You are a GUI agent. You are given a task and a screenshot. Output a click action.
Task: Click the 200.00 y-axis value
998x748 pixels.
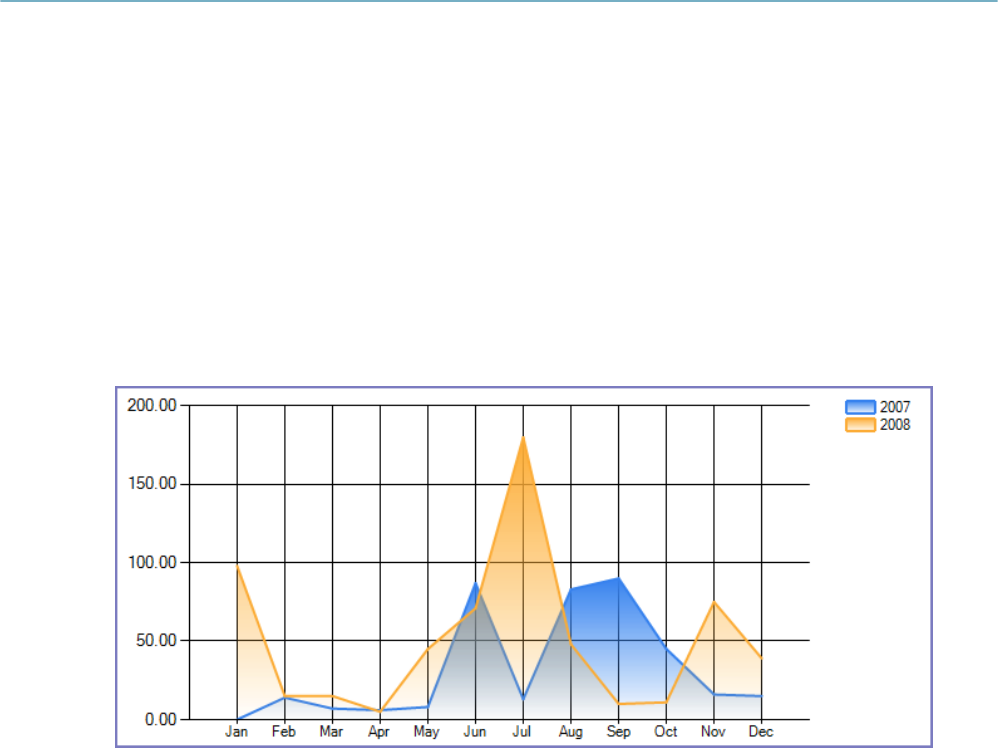coord(151,405)
